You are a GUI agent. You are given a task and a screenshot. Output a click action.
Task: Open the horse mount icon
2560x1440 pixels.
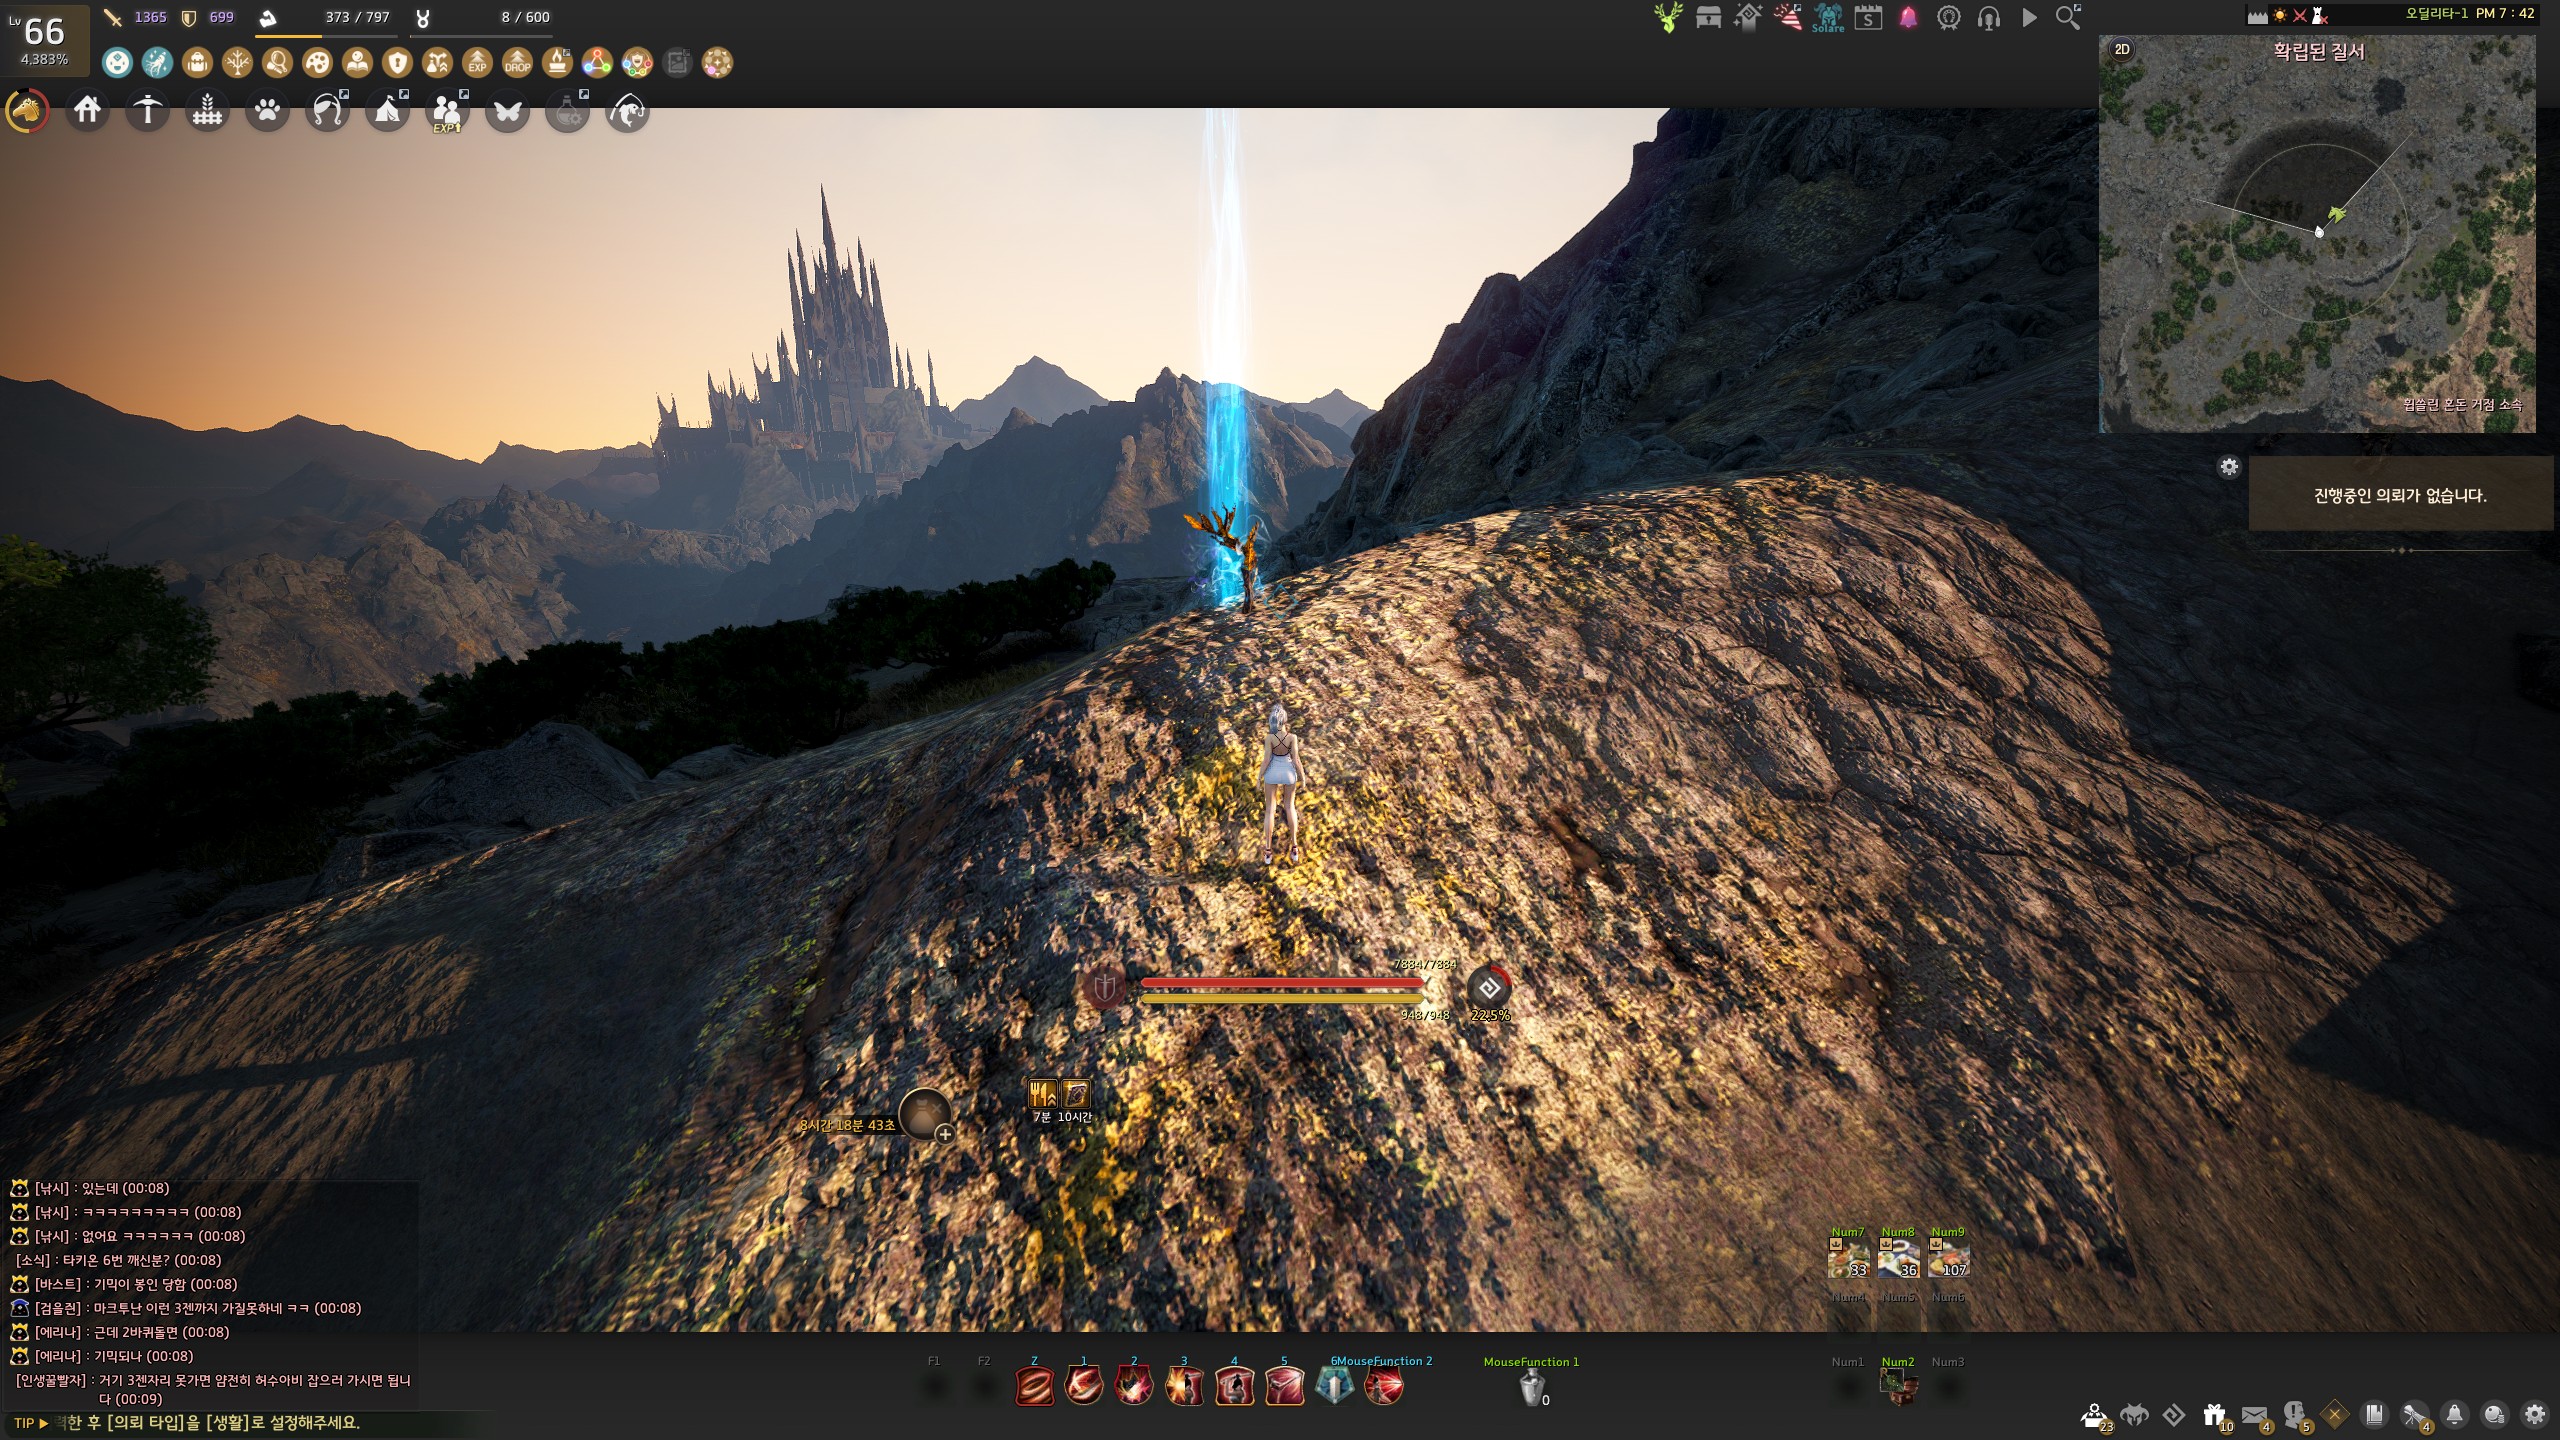point(27,111)
